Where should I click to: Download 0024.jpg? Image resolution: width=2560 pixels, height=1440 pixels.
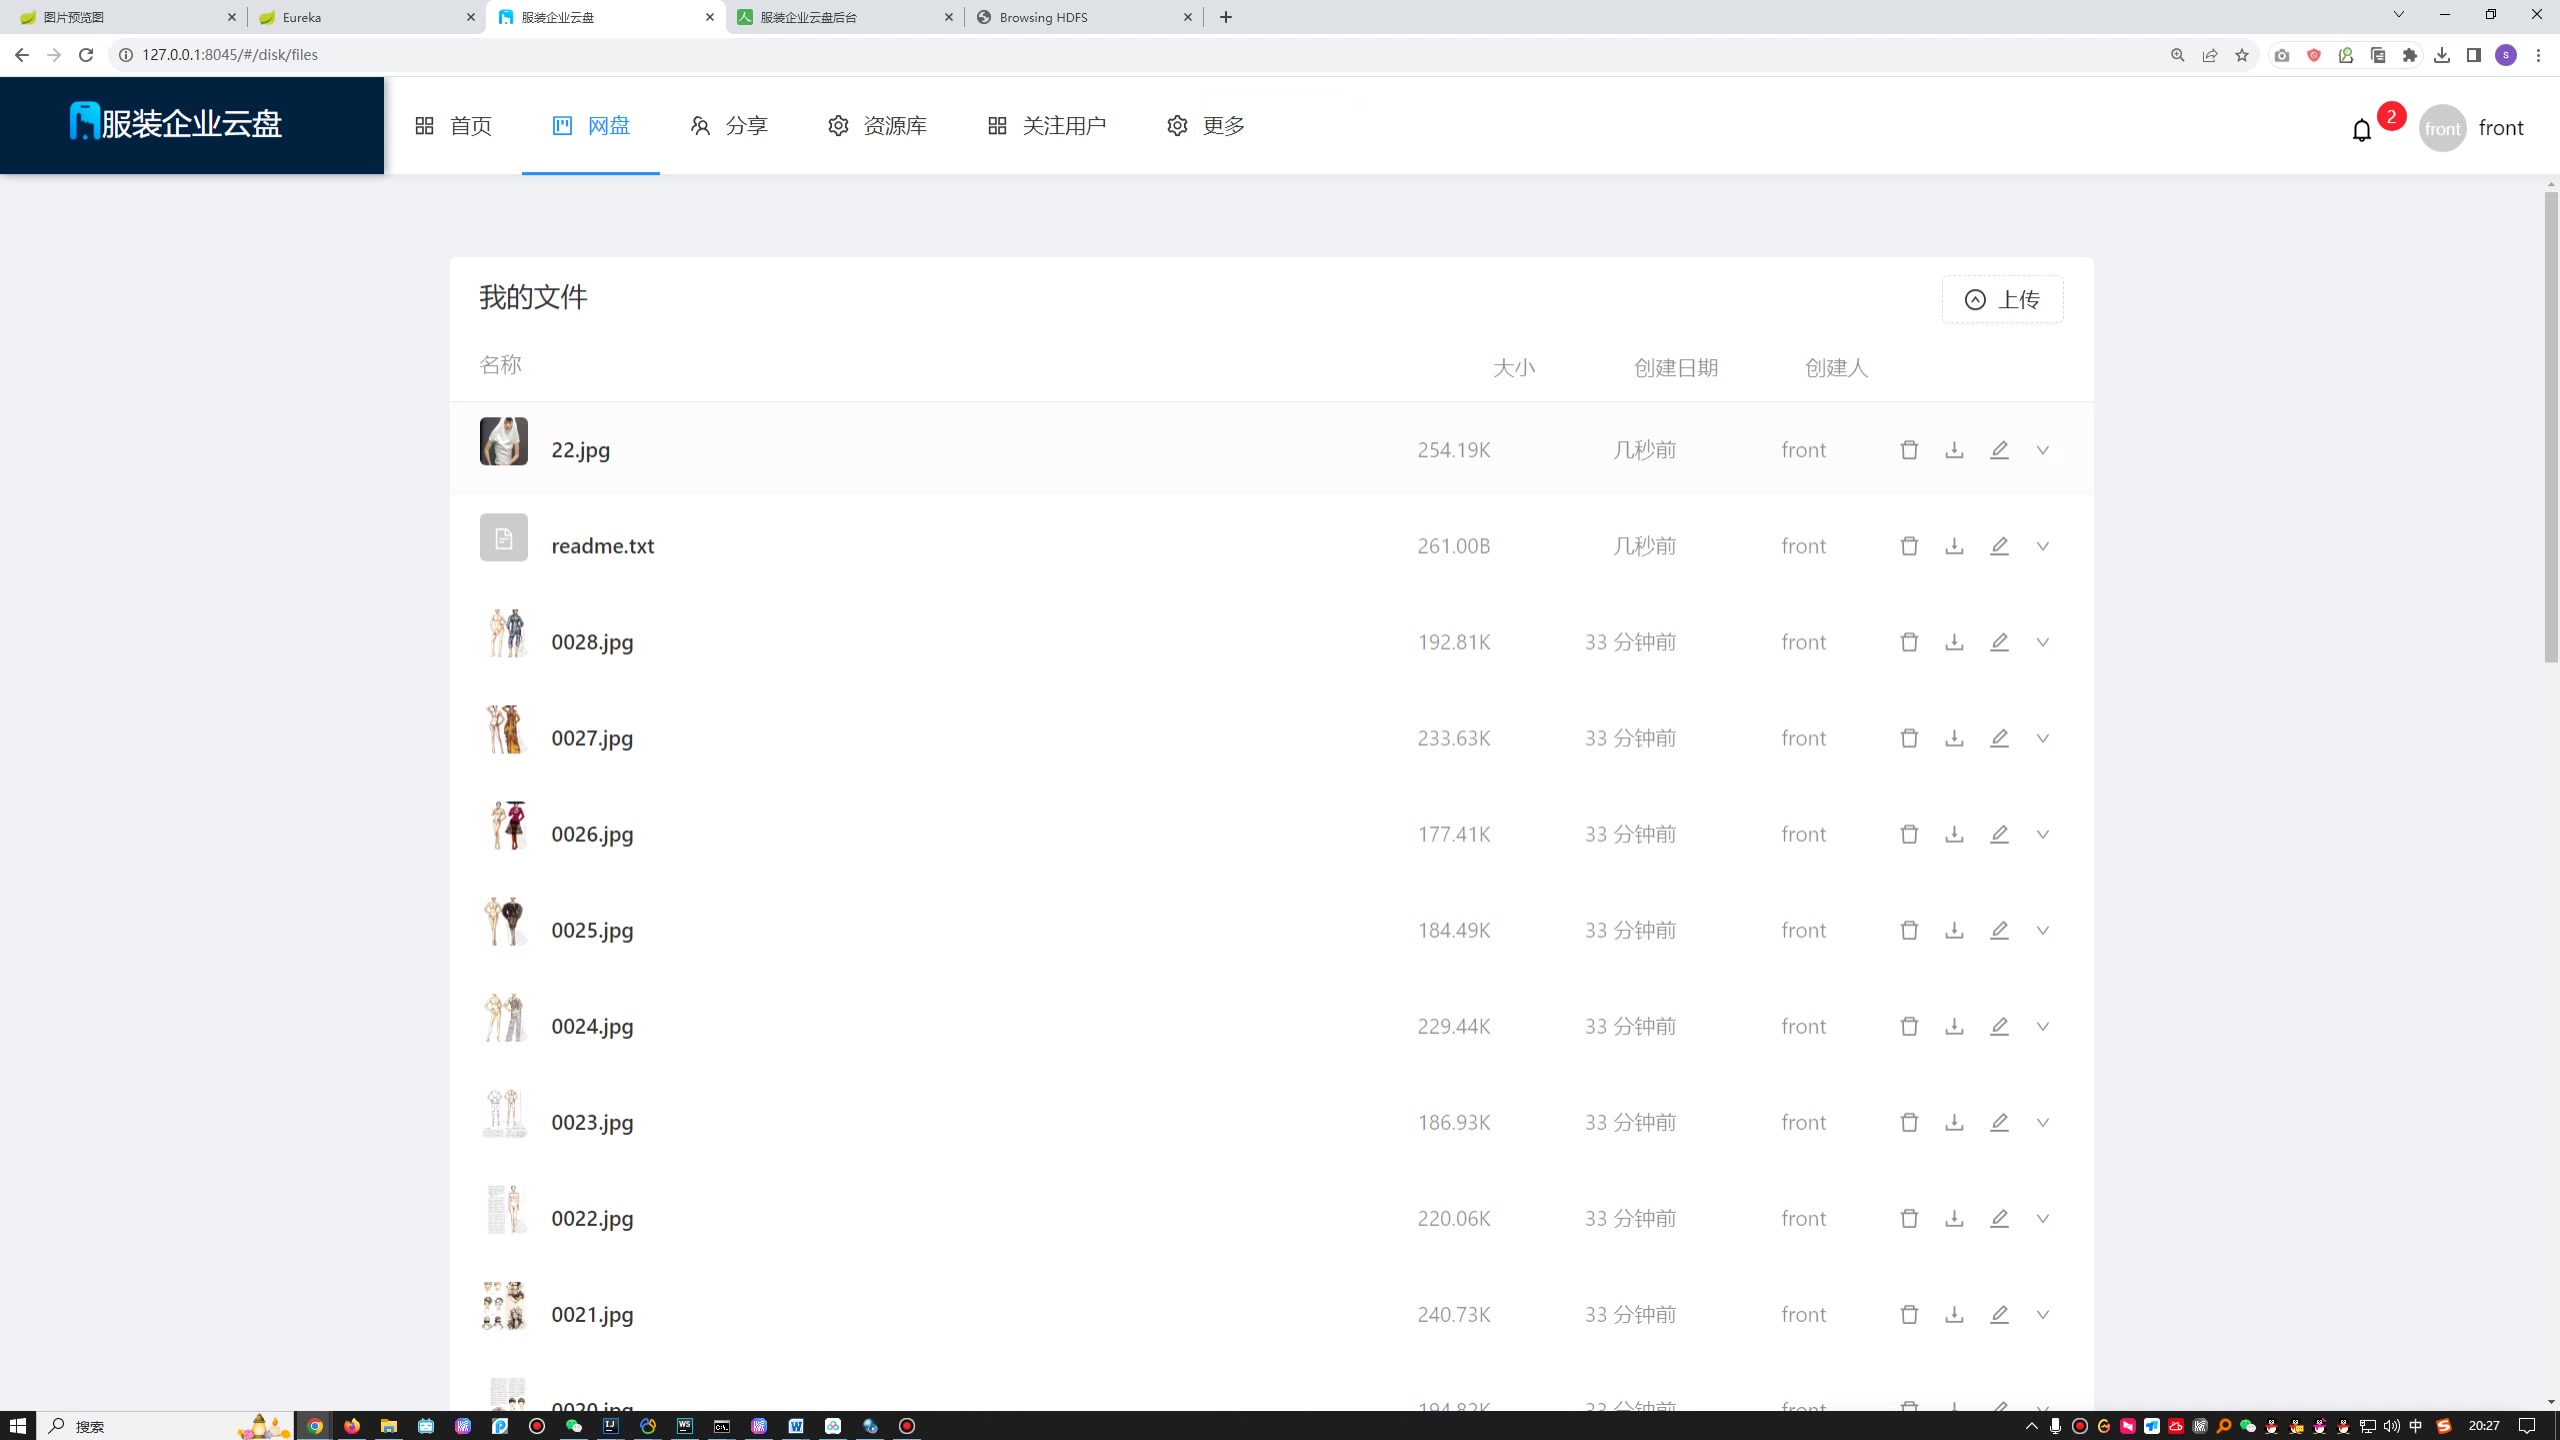[x=1954, y=1026]
